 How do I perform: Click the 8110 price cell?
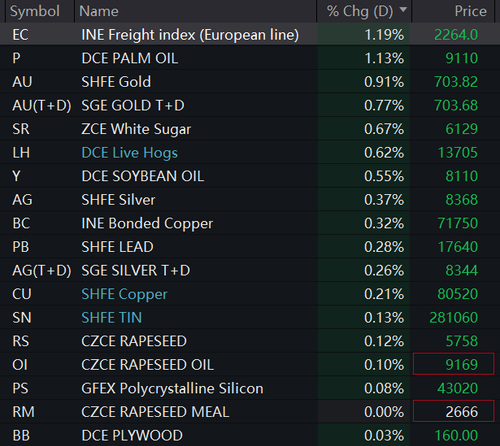click(462, 176)
